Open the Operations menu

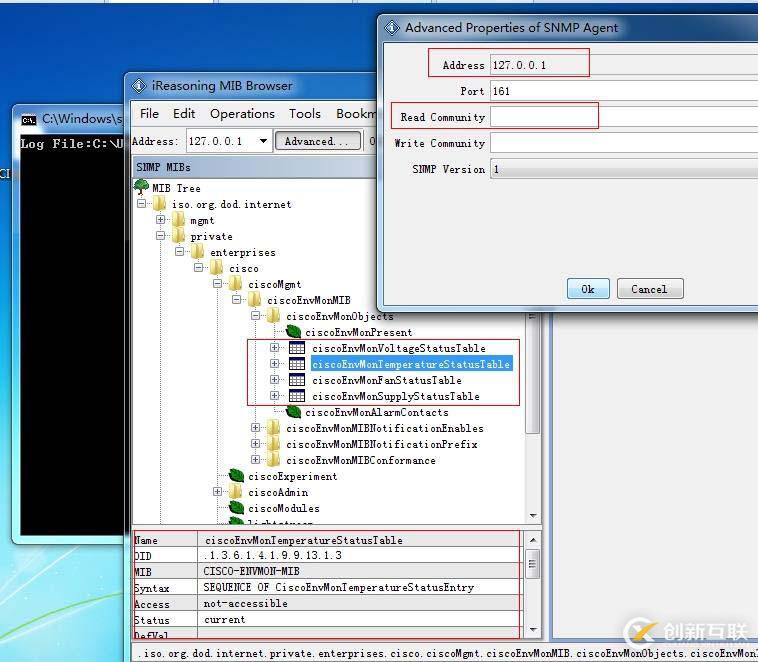(242, 114)
